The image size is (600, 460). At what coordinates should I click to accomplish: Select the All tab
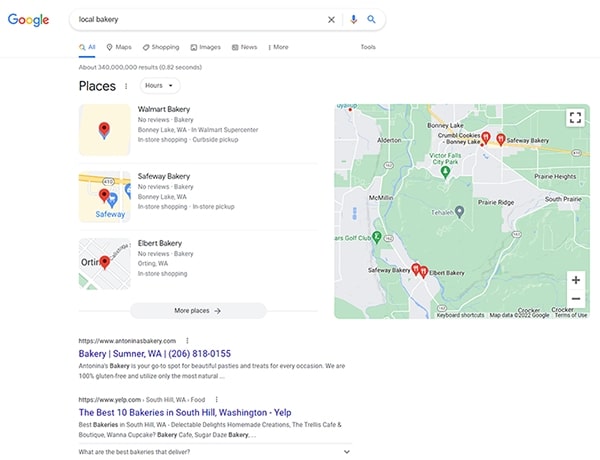87,47
